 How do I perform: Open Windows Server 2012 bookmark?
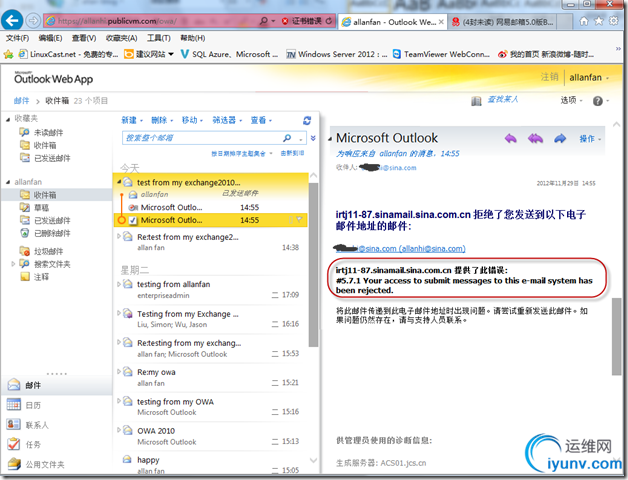337,54
